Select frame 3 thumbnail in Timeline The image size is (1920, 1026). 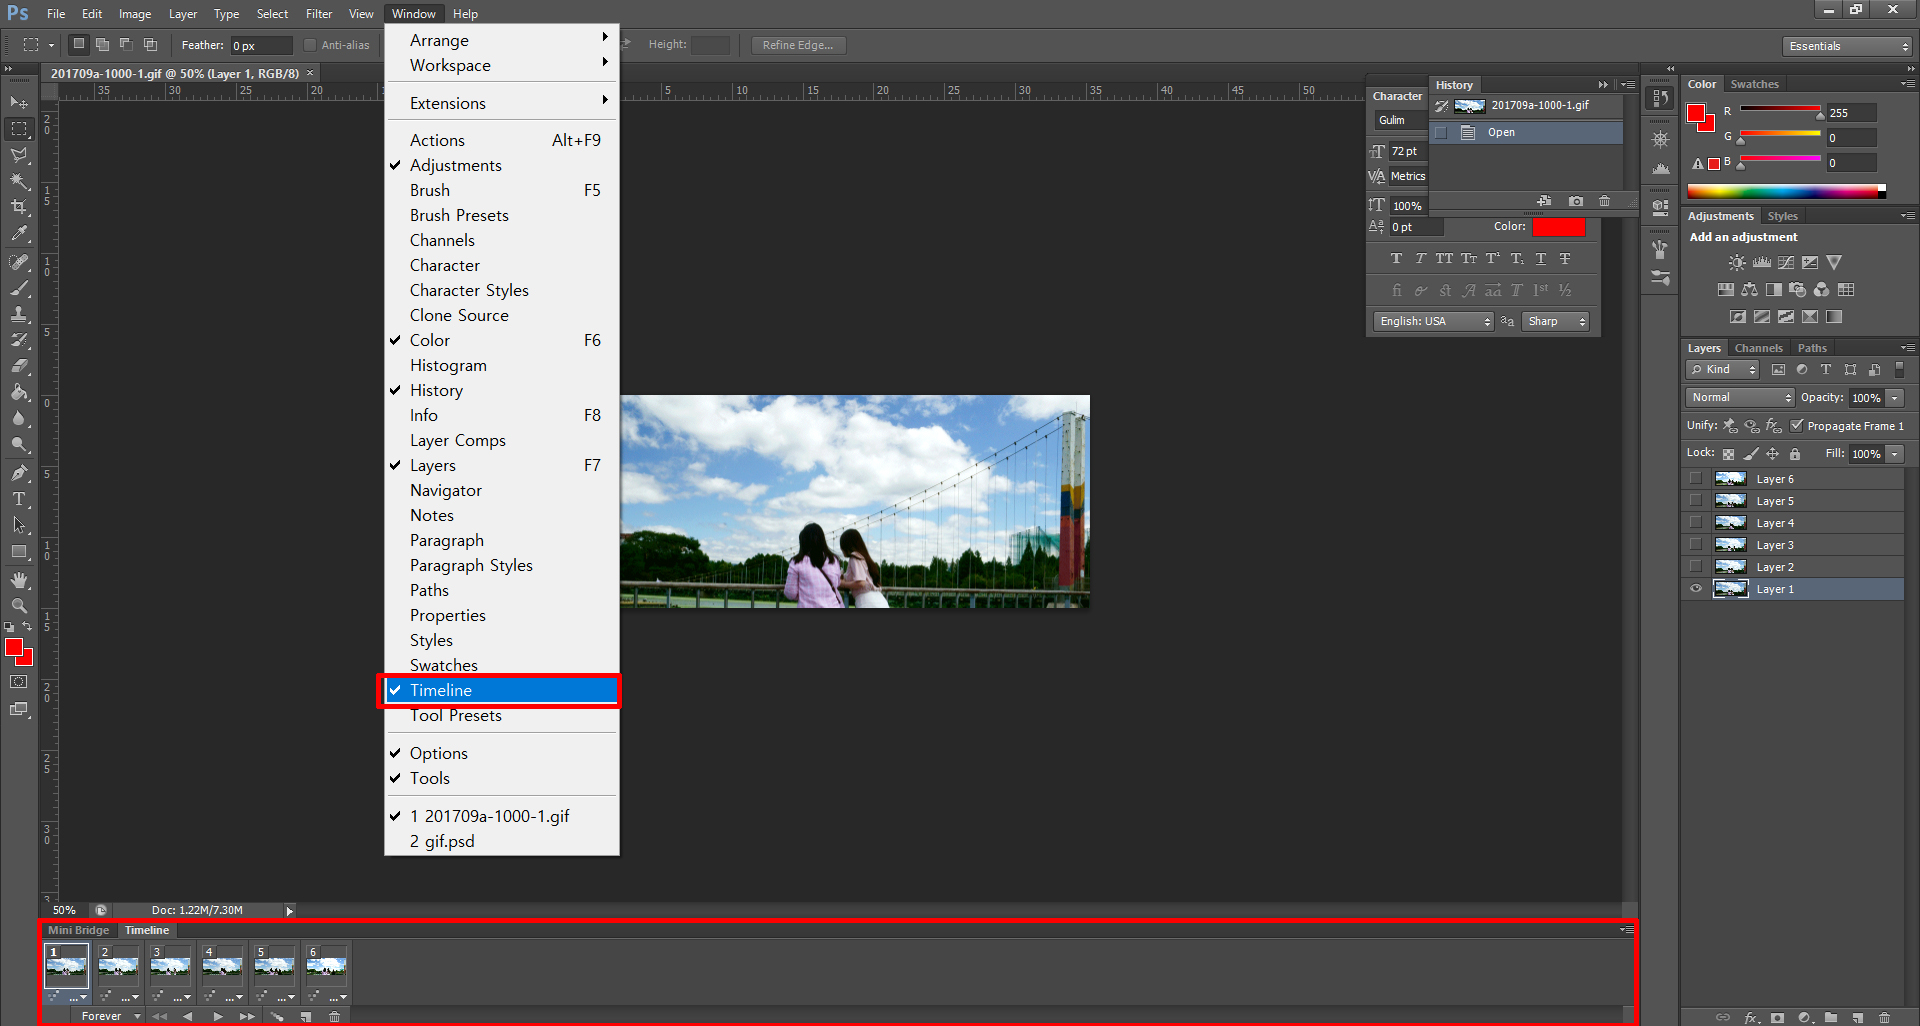click(170, 966)
